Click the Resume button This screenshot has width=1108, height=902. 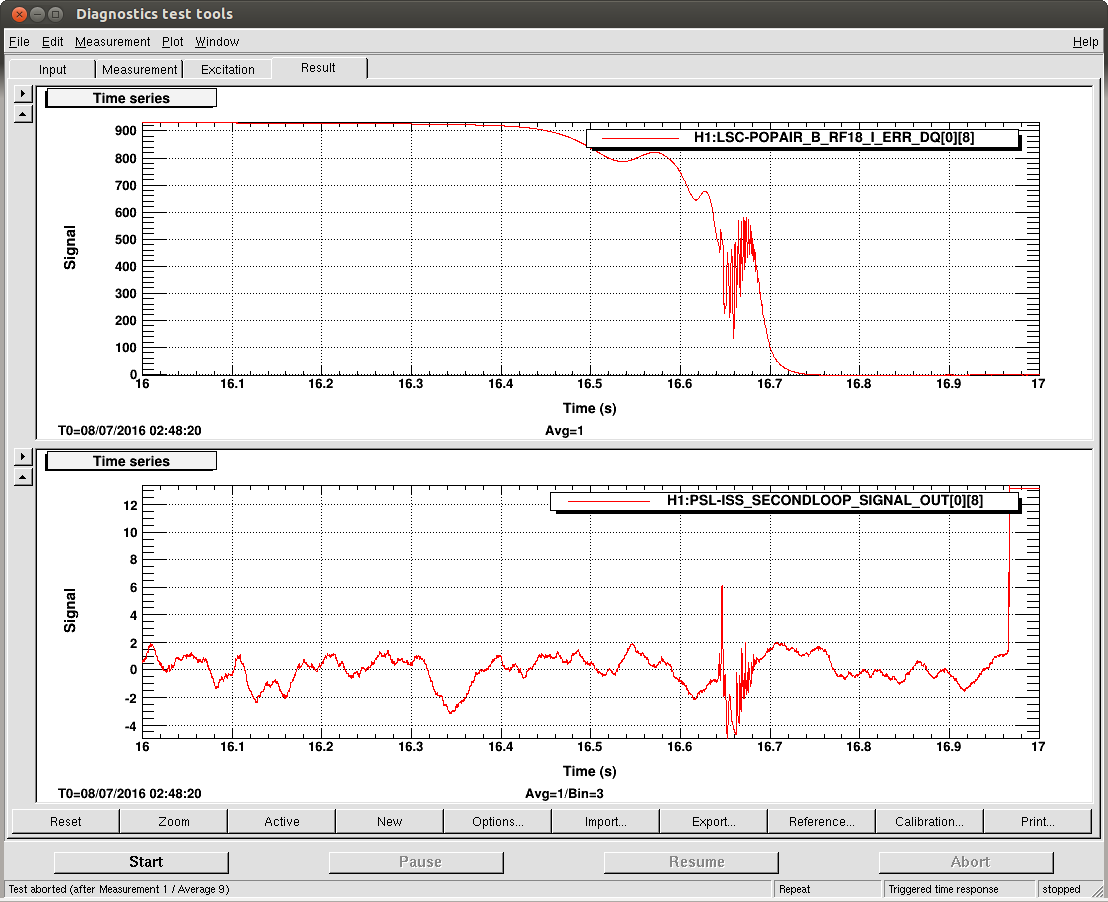[691, 862]
